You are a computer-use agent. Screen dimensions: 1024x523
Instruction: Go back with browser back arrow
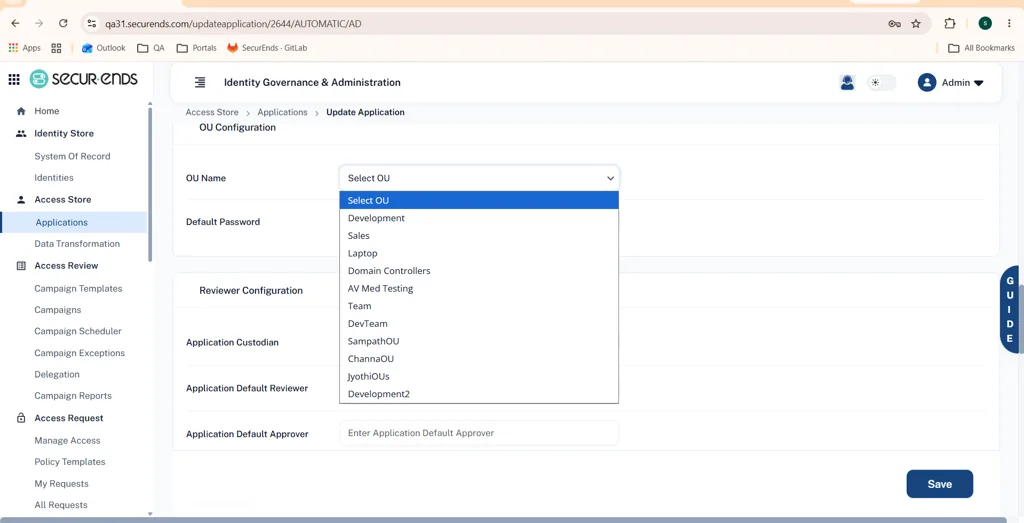[15, 24]
